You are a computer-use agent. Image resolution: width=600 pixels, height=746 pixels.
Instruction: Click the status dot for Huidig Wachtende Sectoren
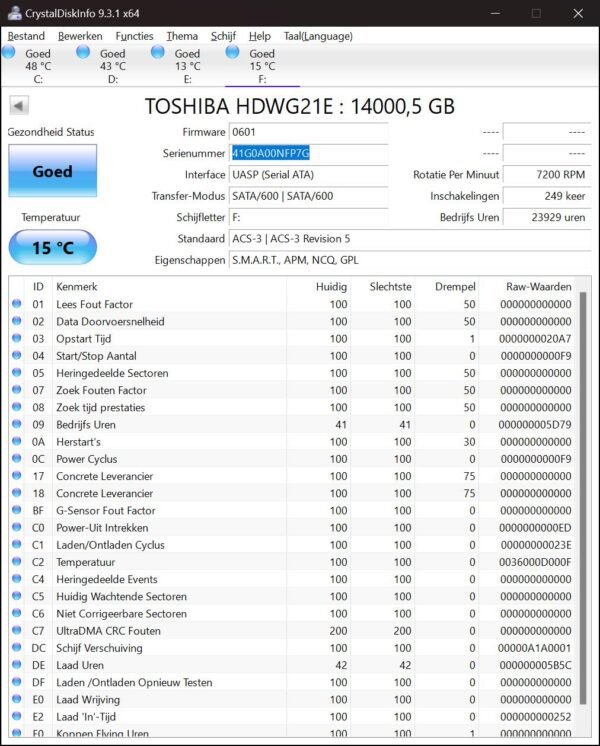tap(17, 596)
